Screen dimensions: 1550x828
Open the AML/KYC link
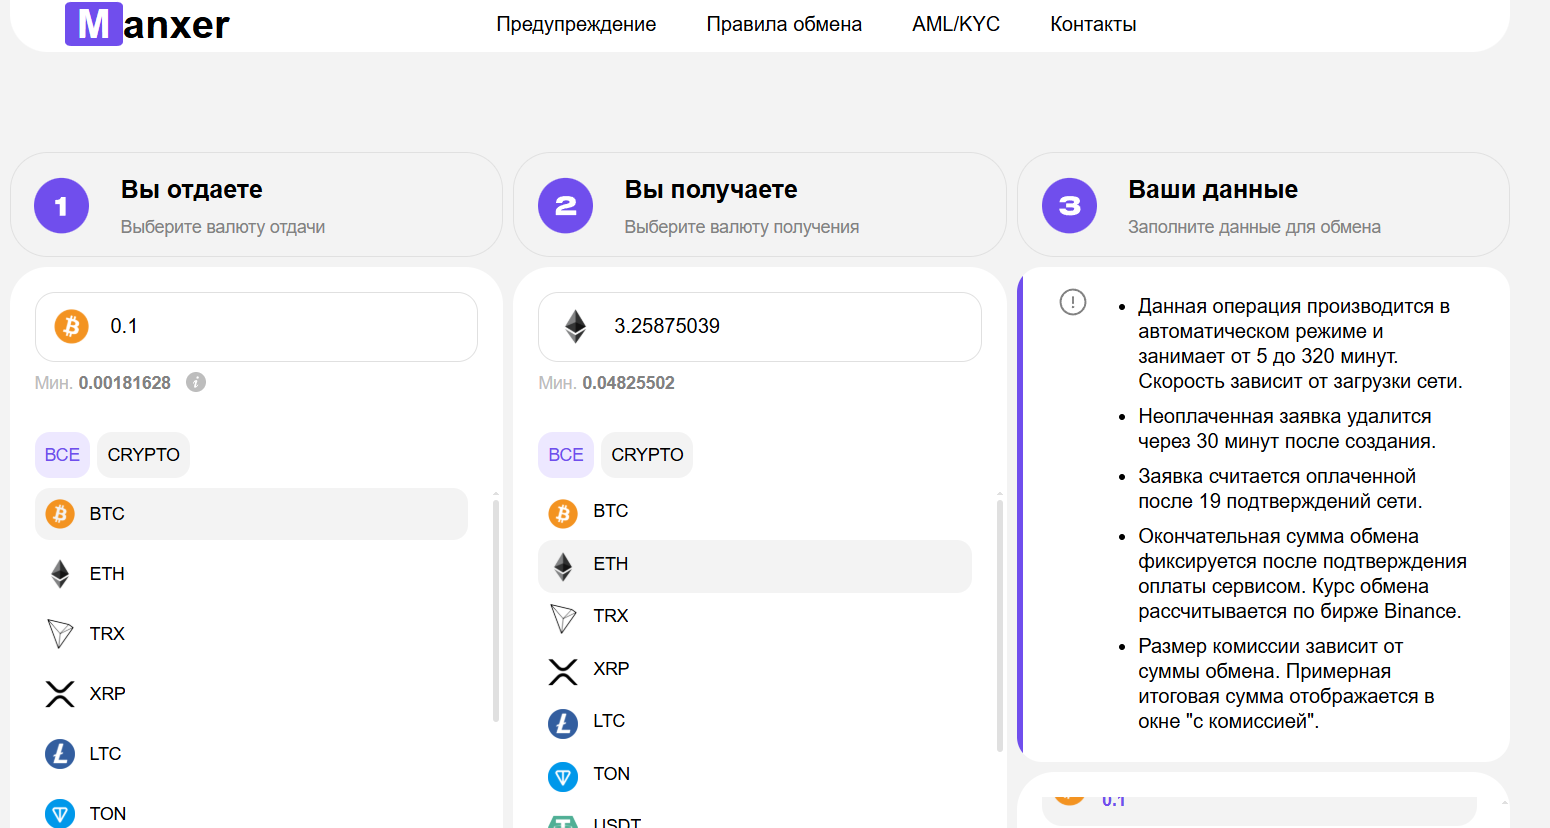(955, 24)
